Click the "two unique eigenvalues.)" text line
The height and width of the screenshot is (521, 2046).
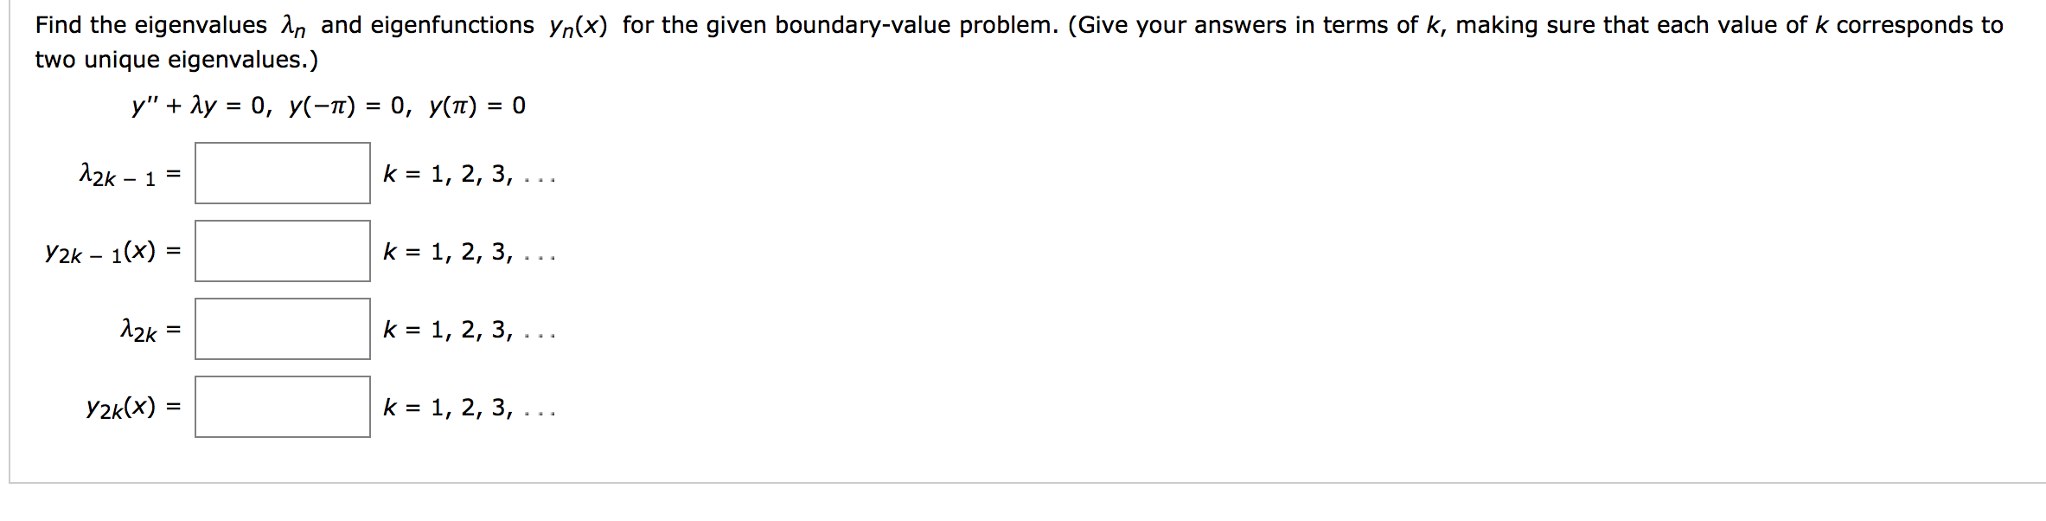click(x=177, y=60)
